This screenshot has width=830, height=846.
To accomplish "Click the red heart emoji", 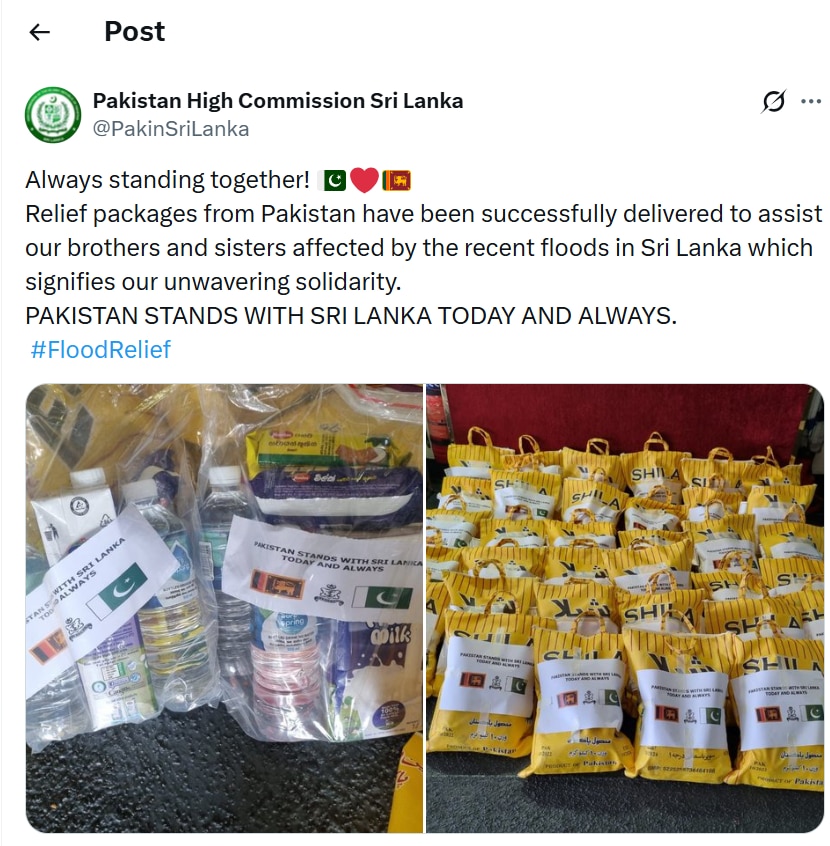I will tap(364, 180).
